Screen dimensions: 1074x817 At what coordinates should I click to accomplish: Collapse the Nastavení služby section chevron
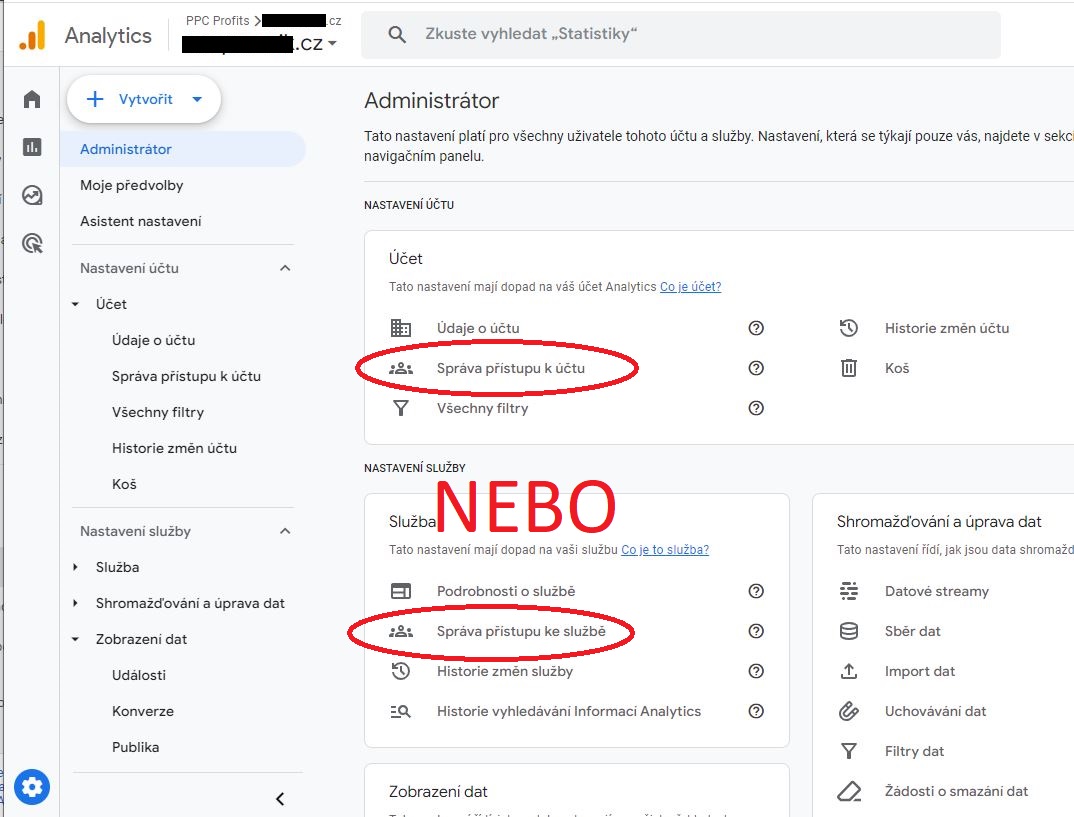click(x=286, y=531)
